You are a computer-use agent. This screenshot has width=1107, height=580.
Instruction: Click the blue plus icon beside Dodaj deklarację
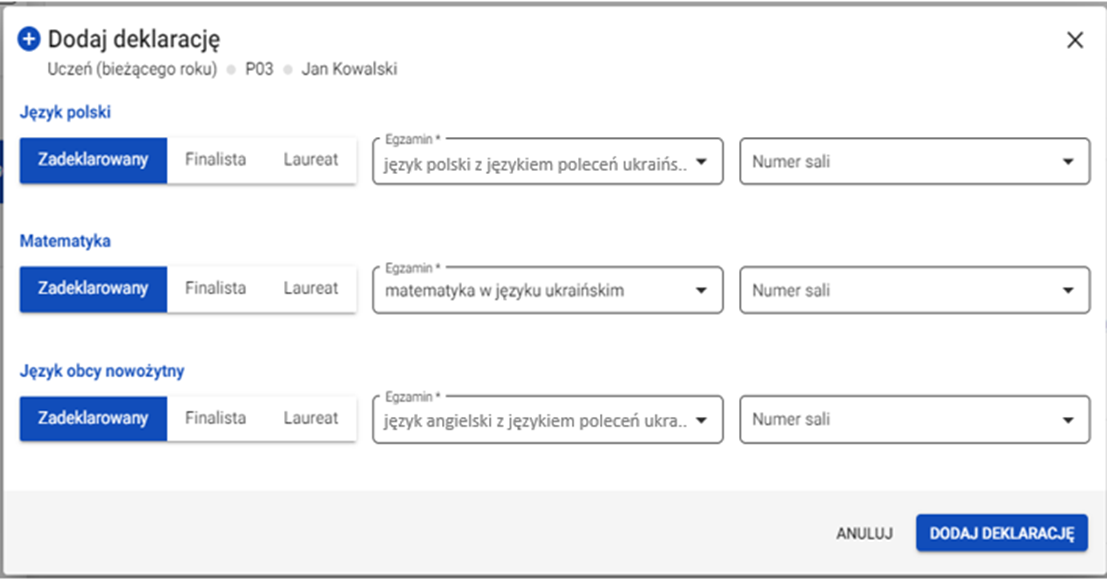click(x=29, y=40)
